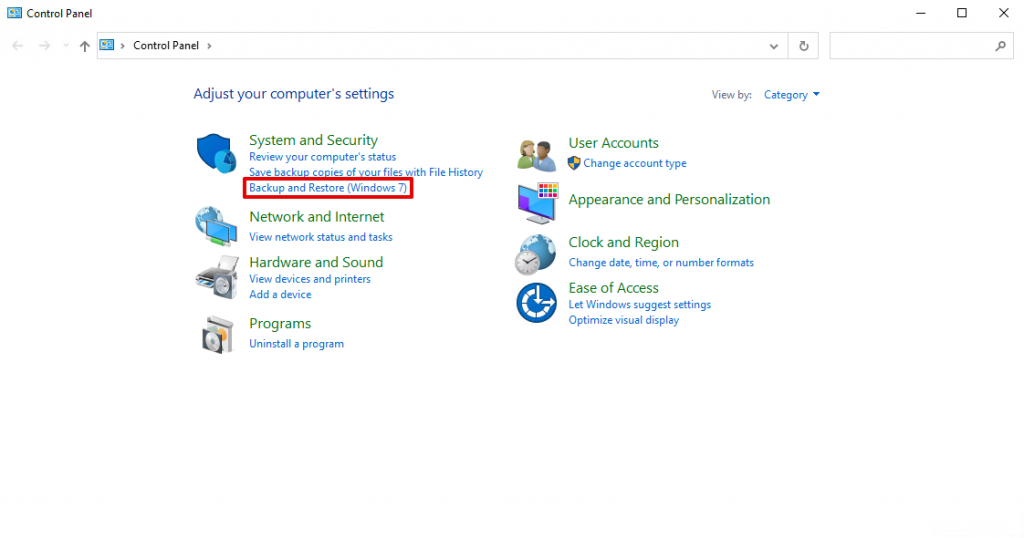The height and width of the screenshot is (538, 1024).
Task: Click Review your computer's status
Action: point(323,157)
